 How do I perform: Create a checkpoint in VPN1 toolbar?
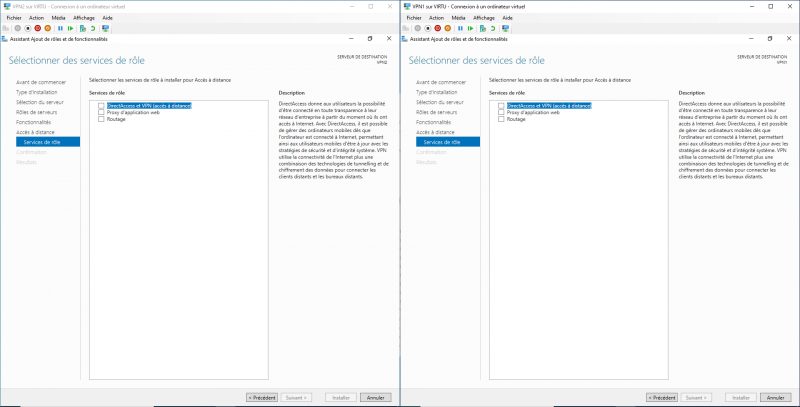tap(483, 28)
